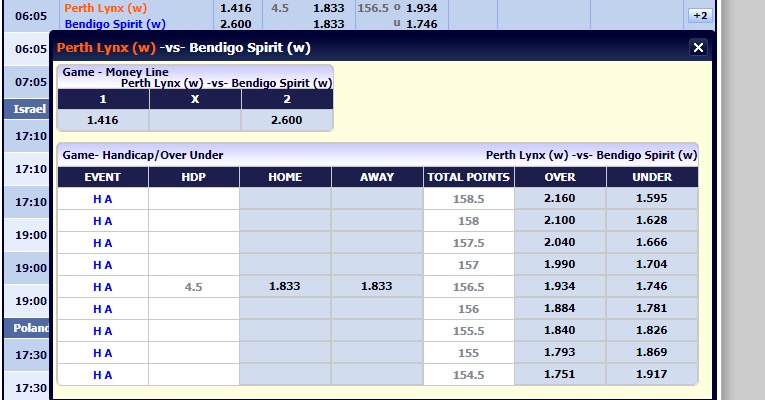765x400 pixels.
Task: Click the H A link in the 154.5 row
Action: [x=102, y=375]
